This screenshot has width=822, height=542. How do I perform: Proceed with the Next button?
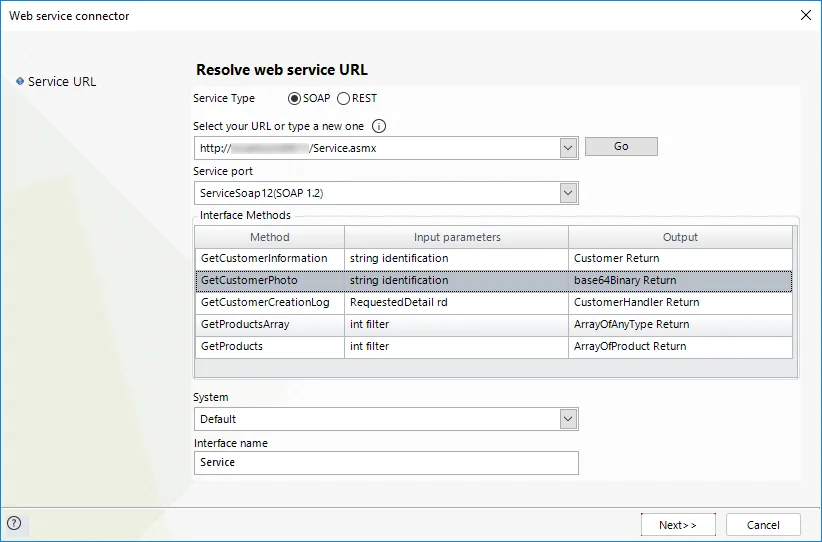point(678,525)
